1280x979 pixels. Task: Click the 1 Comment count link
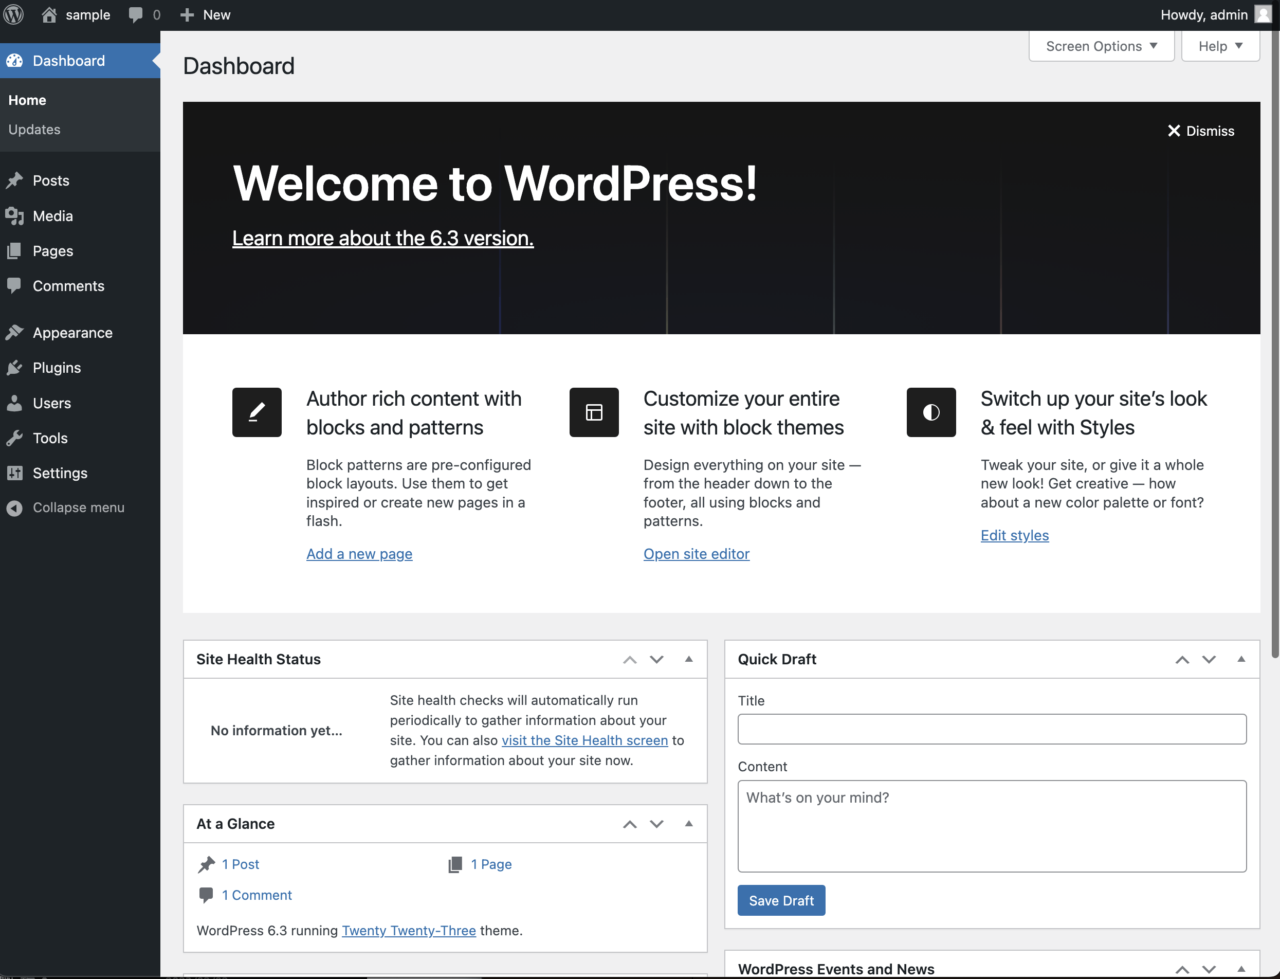[x=257, y=895]
